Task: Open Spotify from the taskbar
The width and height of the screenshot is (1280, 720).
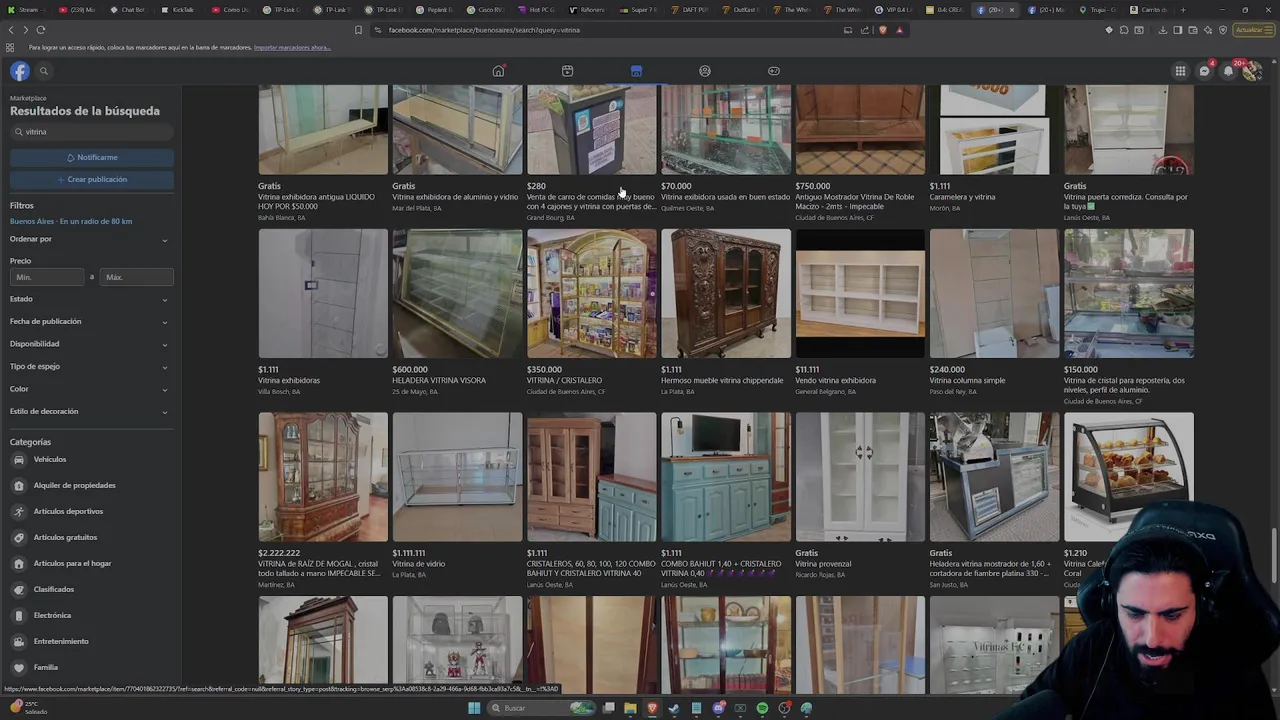Action: 762,708
